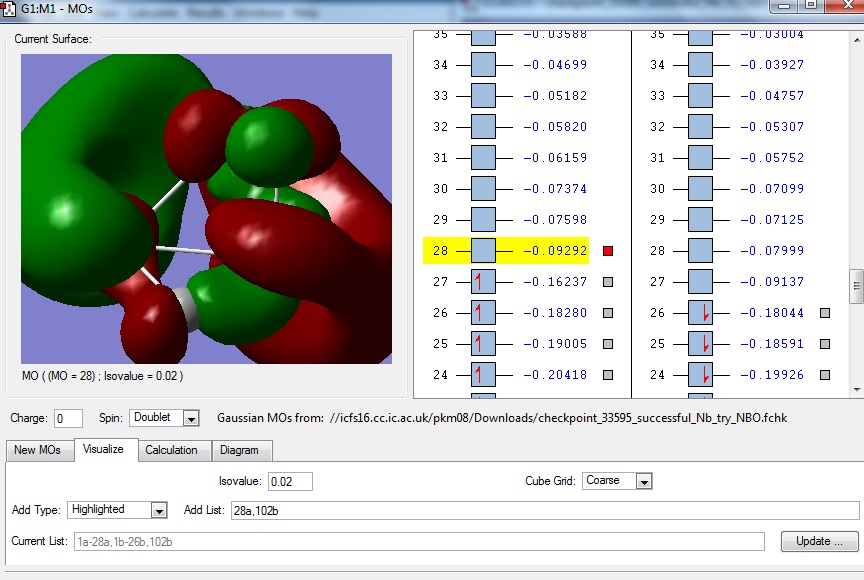Toggle the grey surface marker beside alpha orbital 27
This screenshot has width=864, height=580.
click(608, 282)
